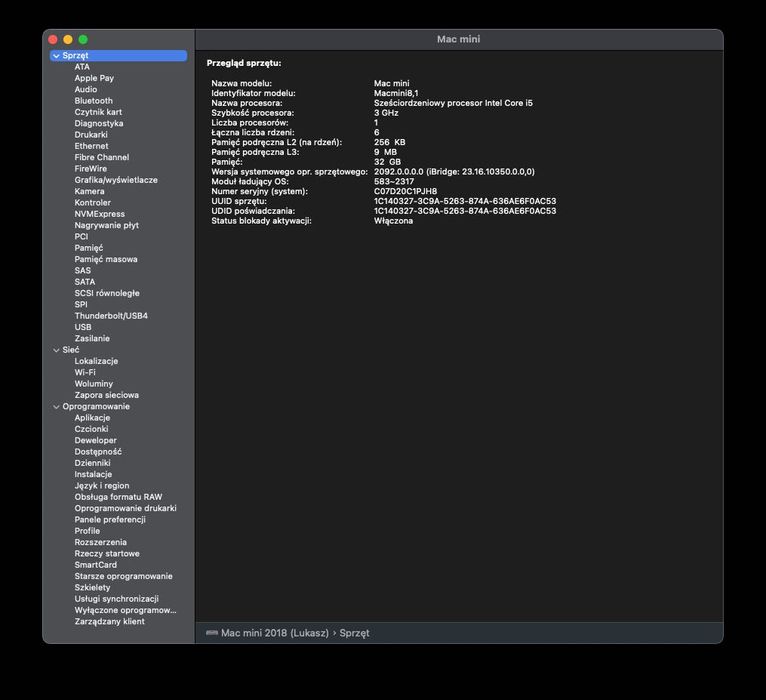Open Czcionki in the sidebar
The width and height of the screenshot is (766, 700).
point(91,429)
